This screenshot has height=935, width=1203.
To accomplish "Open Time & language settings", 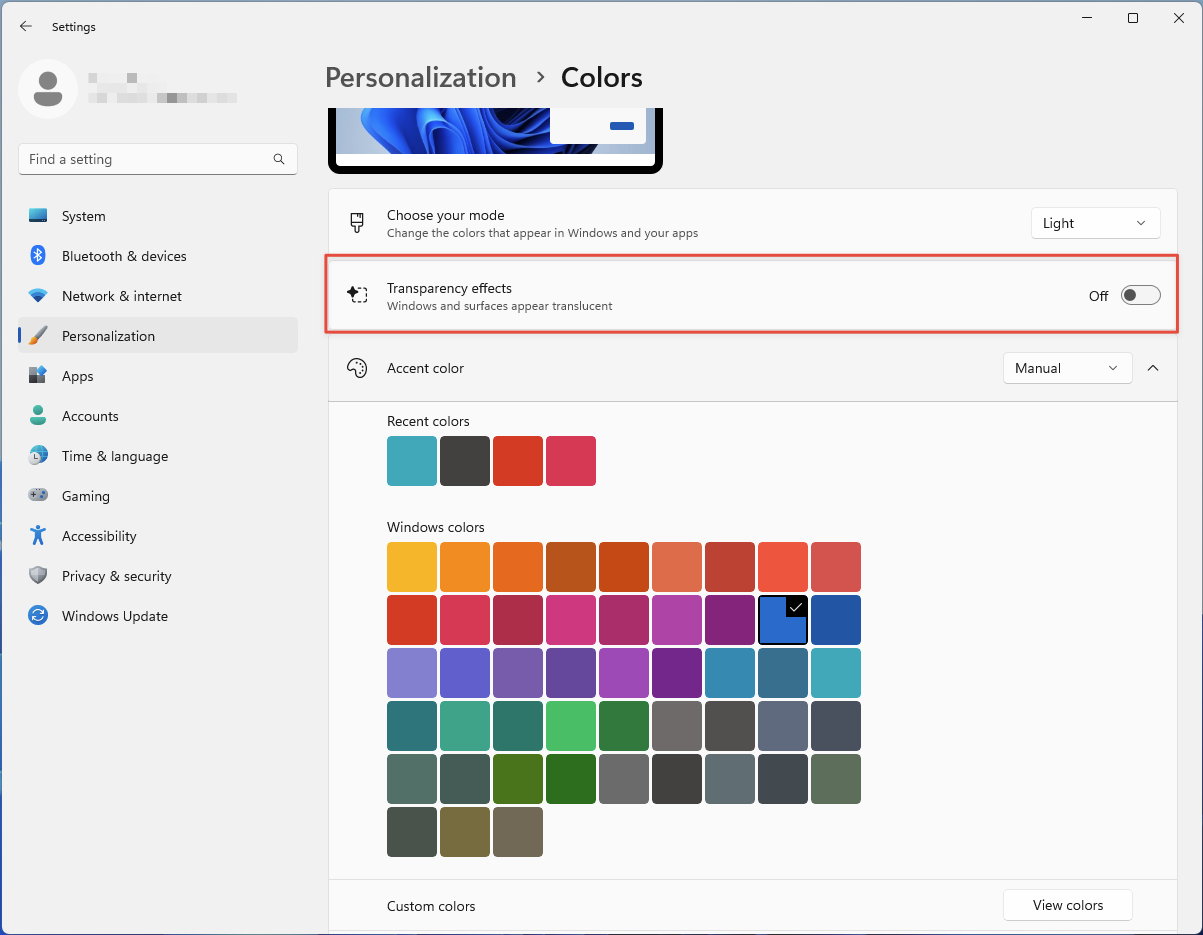I will coord(158,456).
